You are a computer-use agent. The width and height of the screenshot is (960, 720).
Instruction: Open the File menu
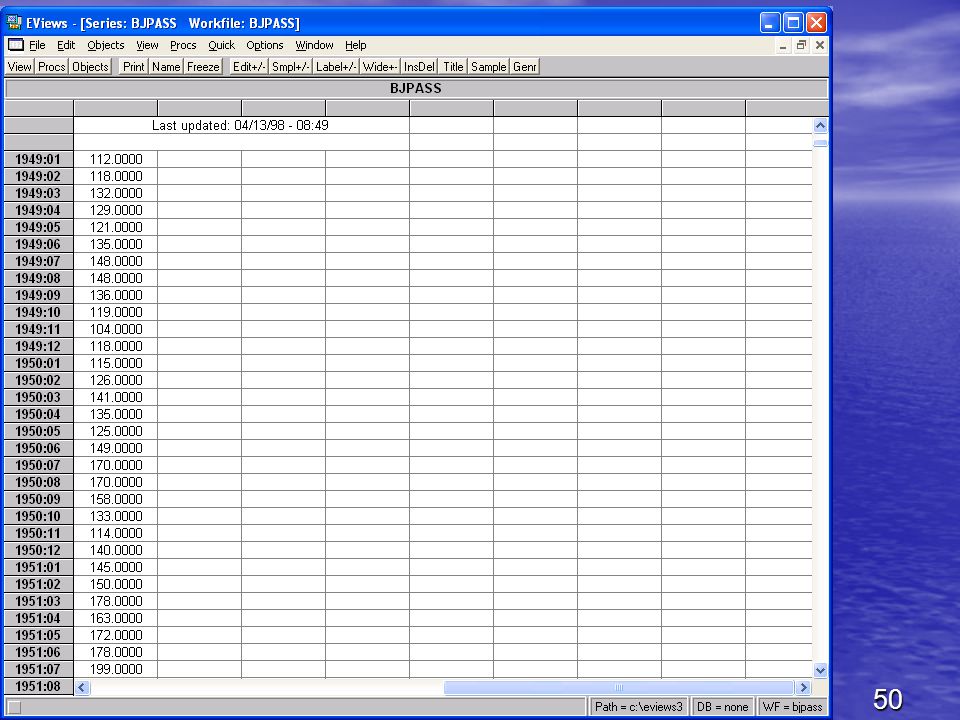37,45
